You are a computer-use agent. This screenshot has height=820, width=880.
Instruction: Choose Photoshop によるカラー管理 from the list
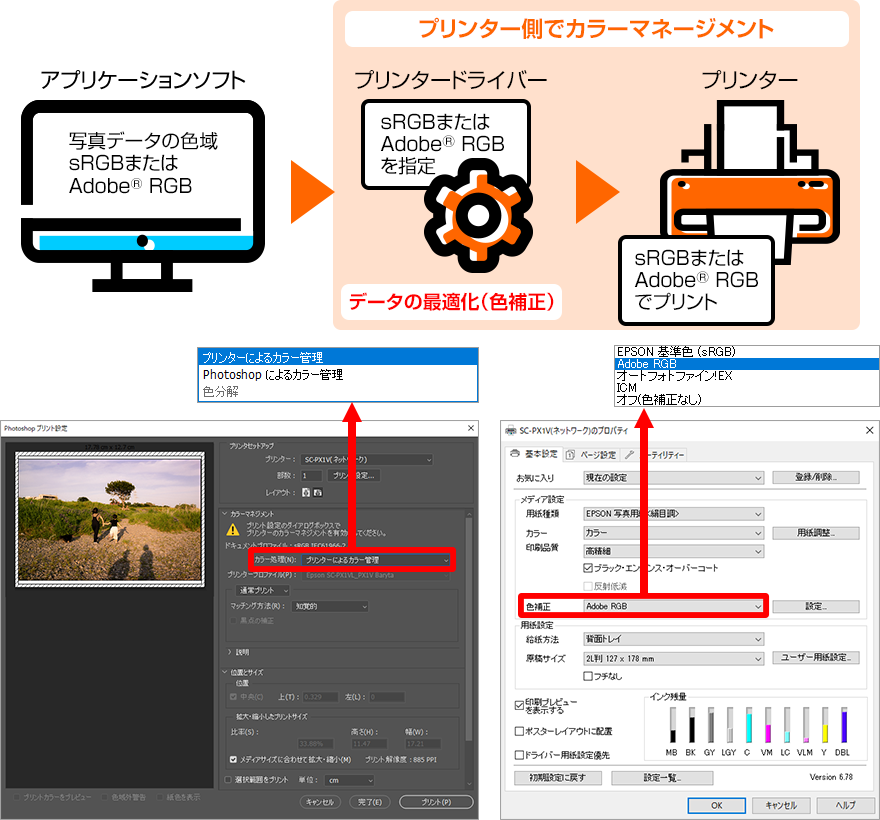pos(272,374)
